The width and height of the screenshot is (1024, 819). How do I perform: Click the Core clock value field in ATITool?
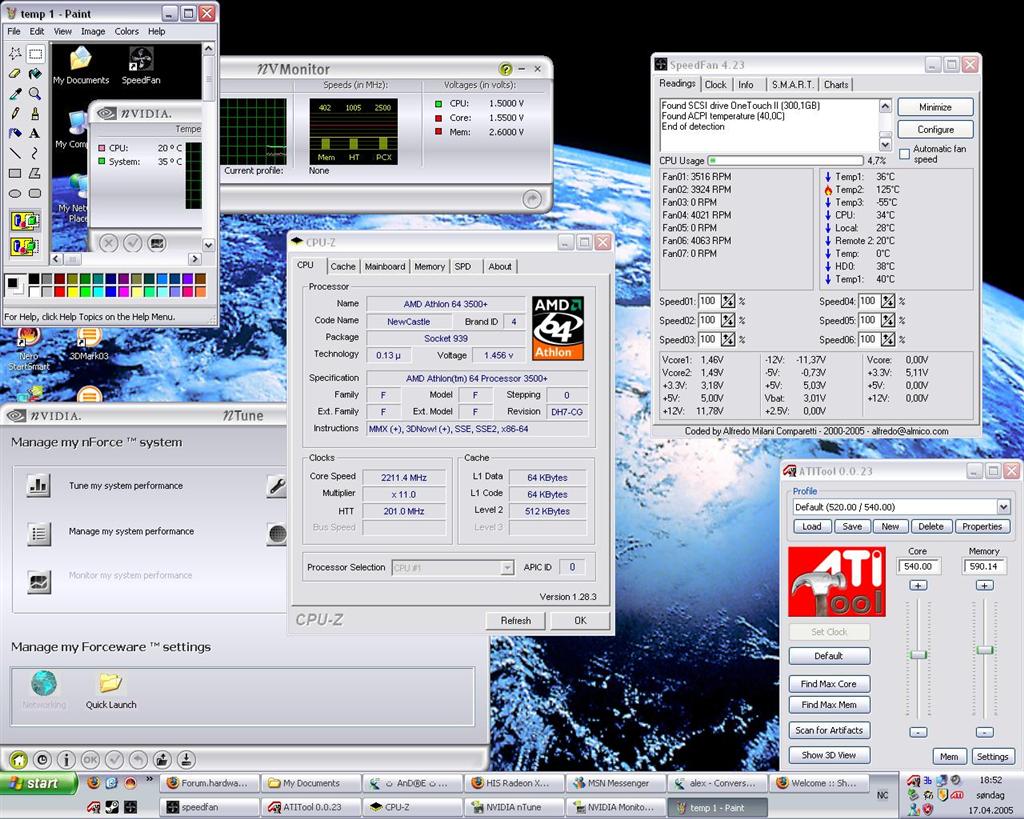tap(918, 566)
